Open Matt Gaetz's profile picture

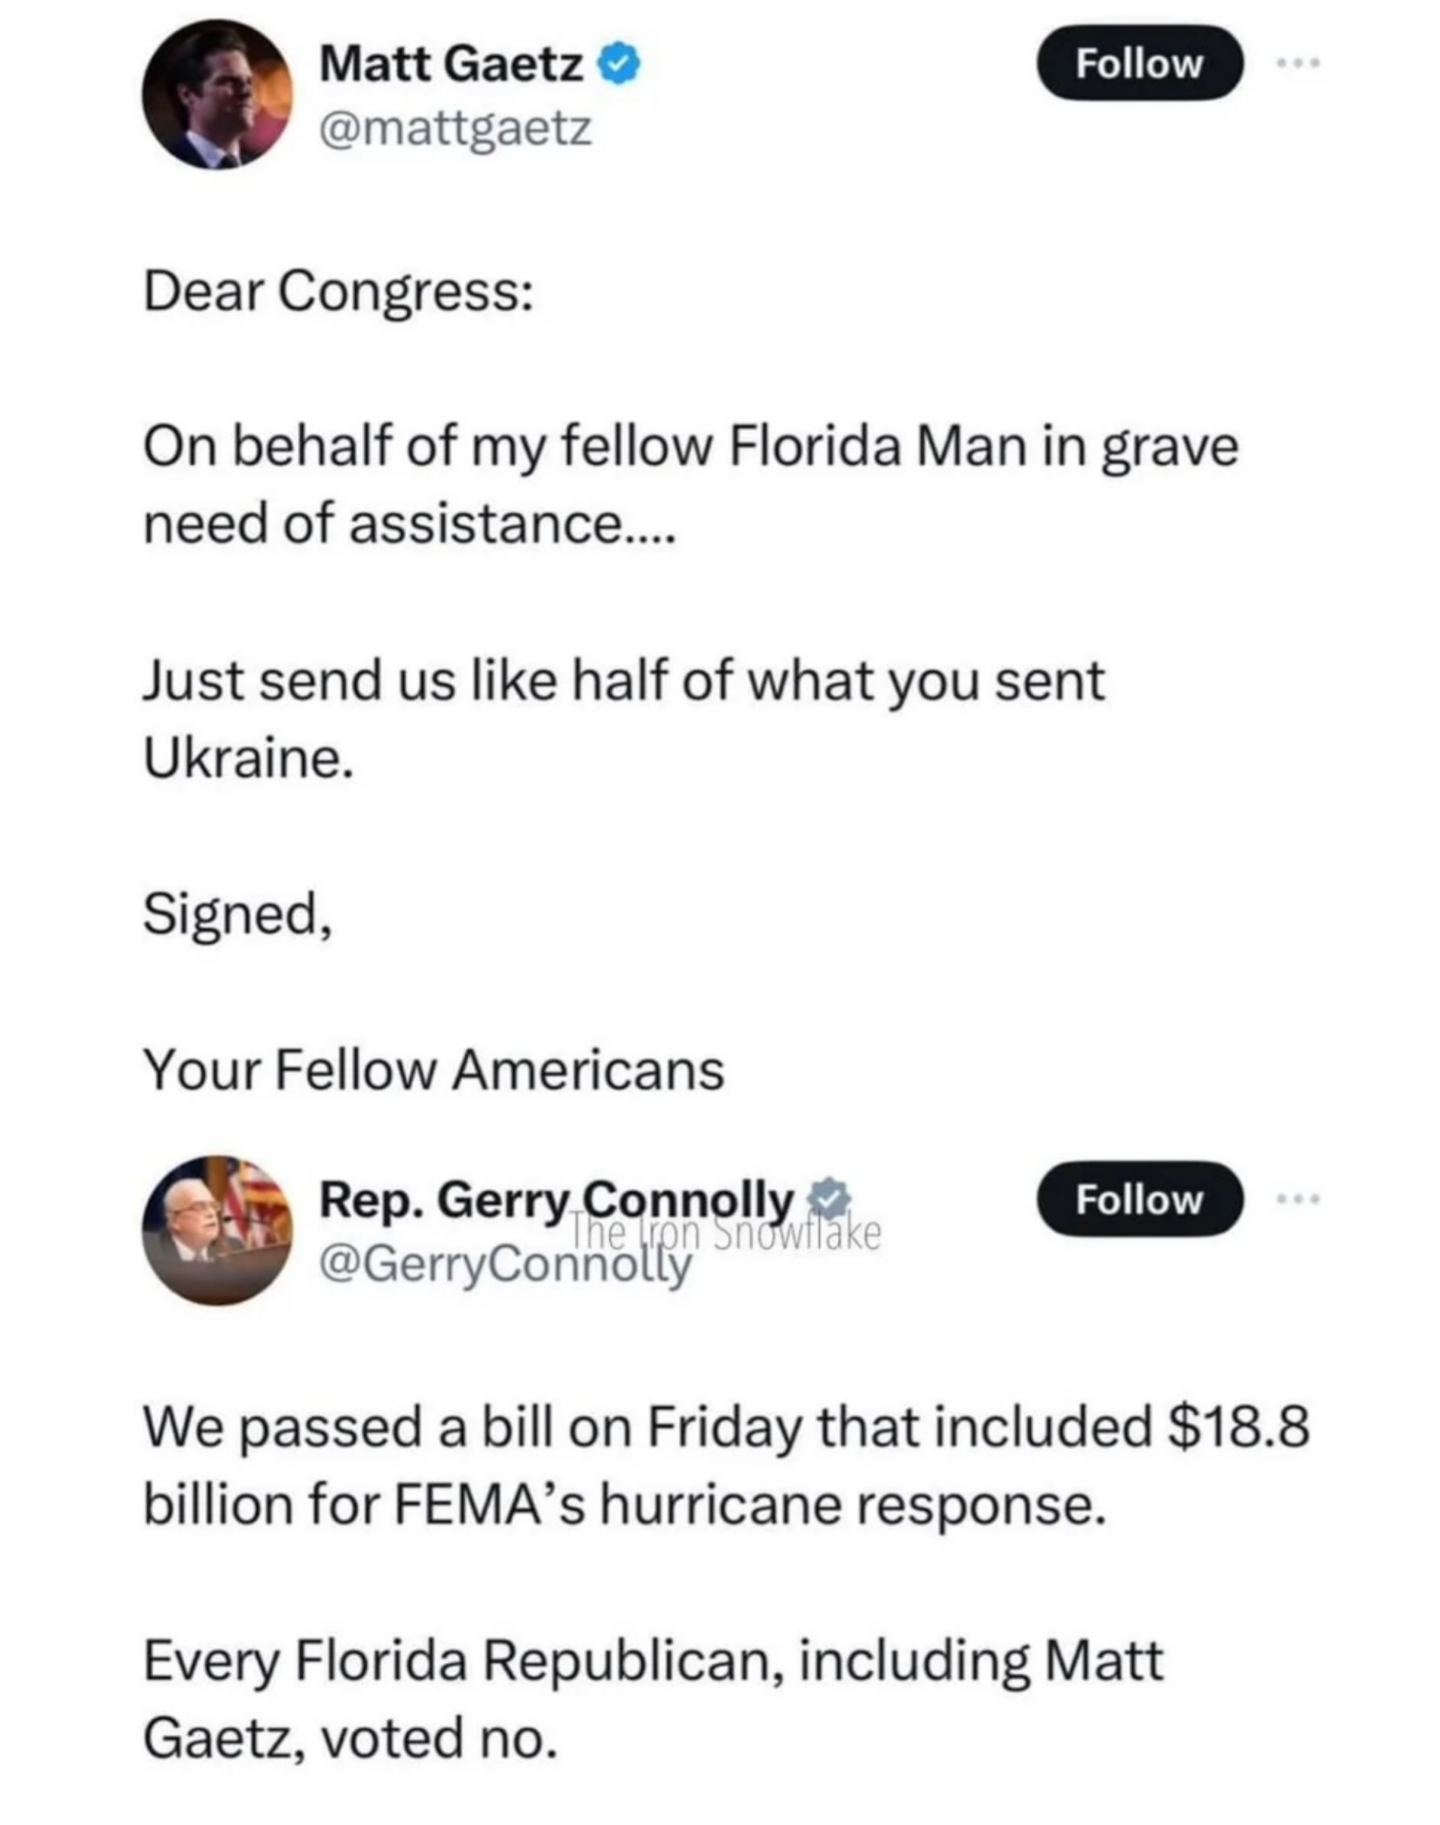[217, 94]
